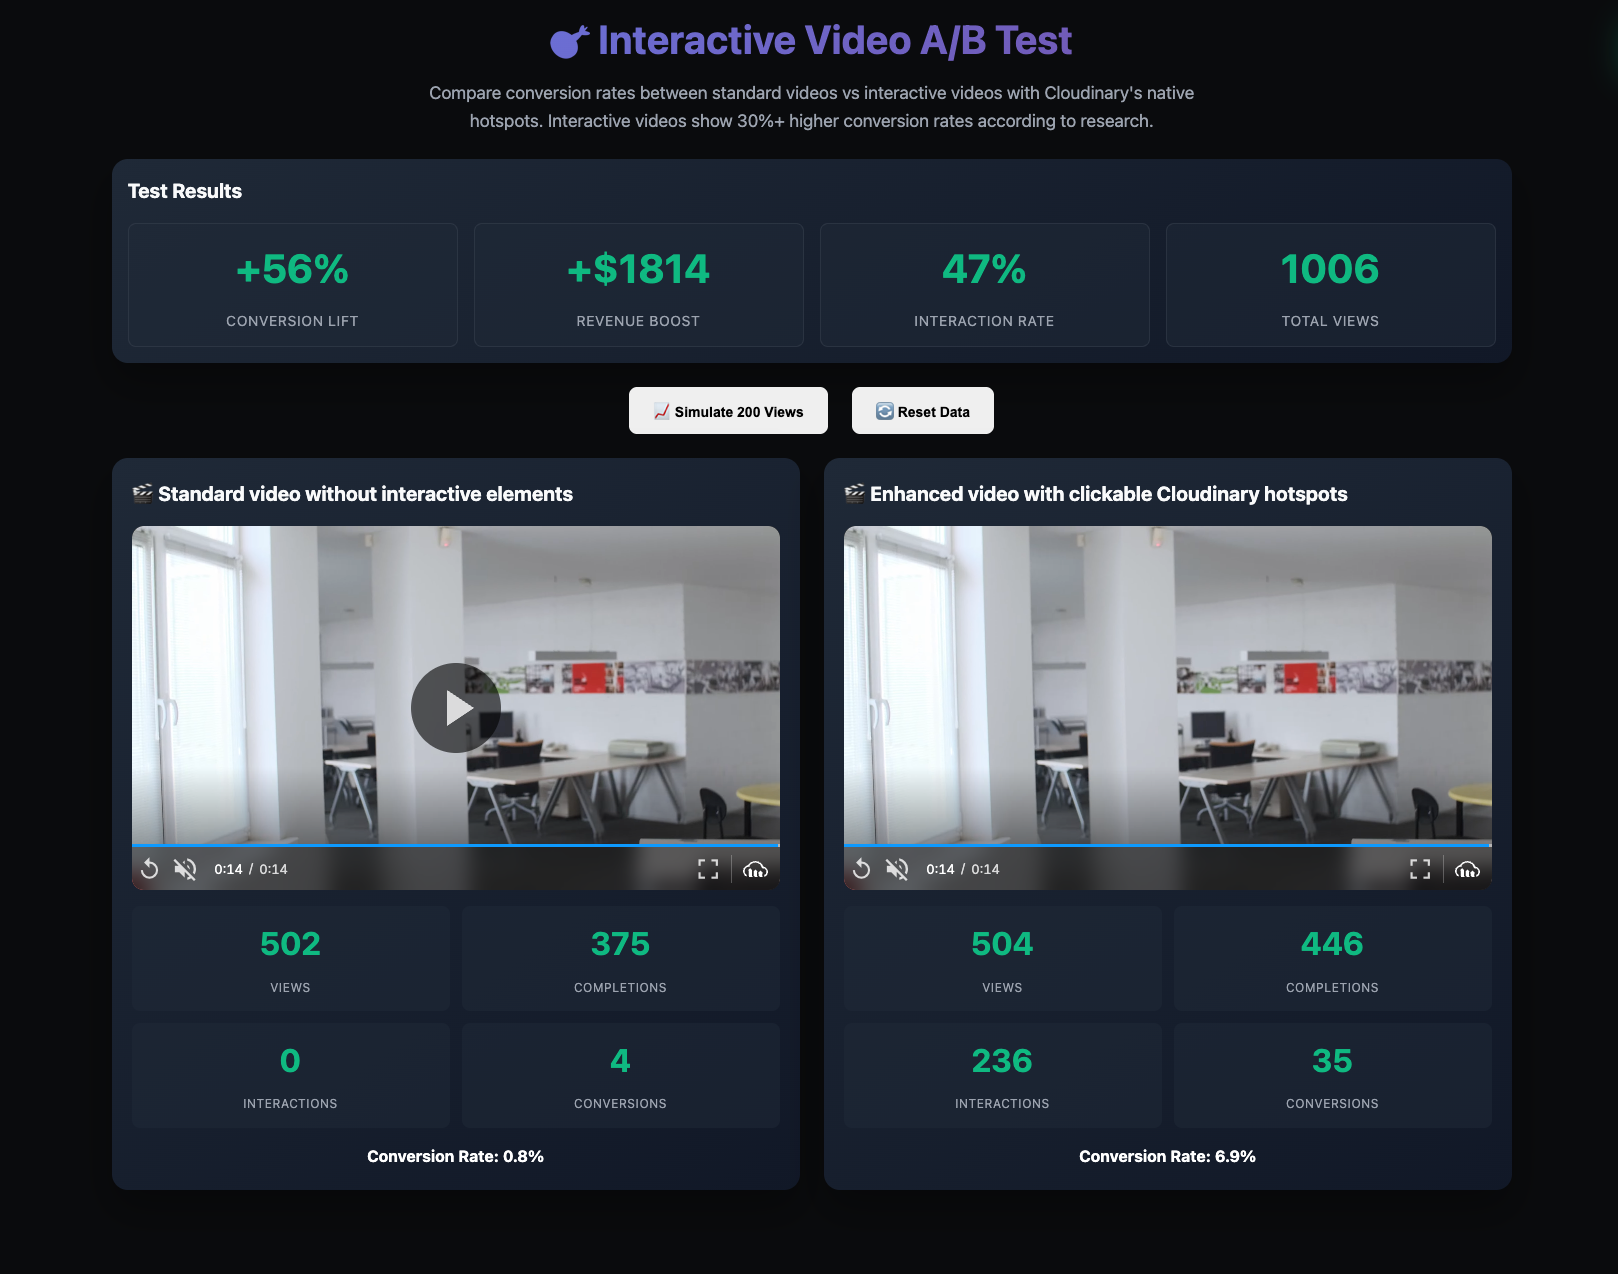Viewport: 1618px width, 1274px height.
Task: Click the clapperboard icon beside Enhanced video heading
Action: pos(854,493)
